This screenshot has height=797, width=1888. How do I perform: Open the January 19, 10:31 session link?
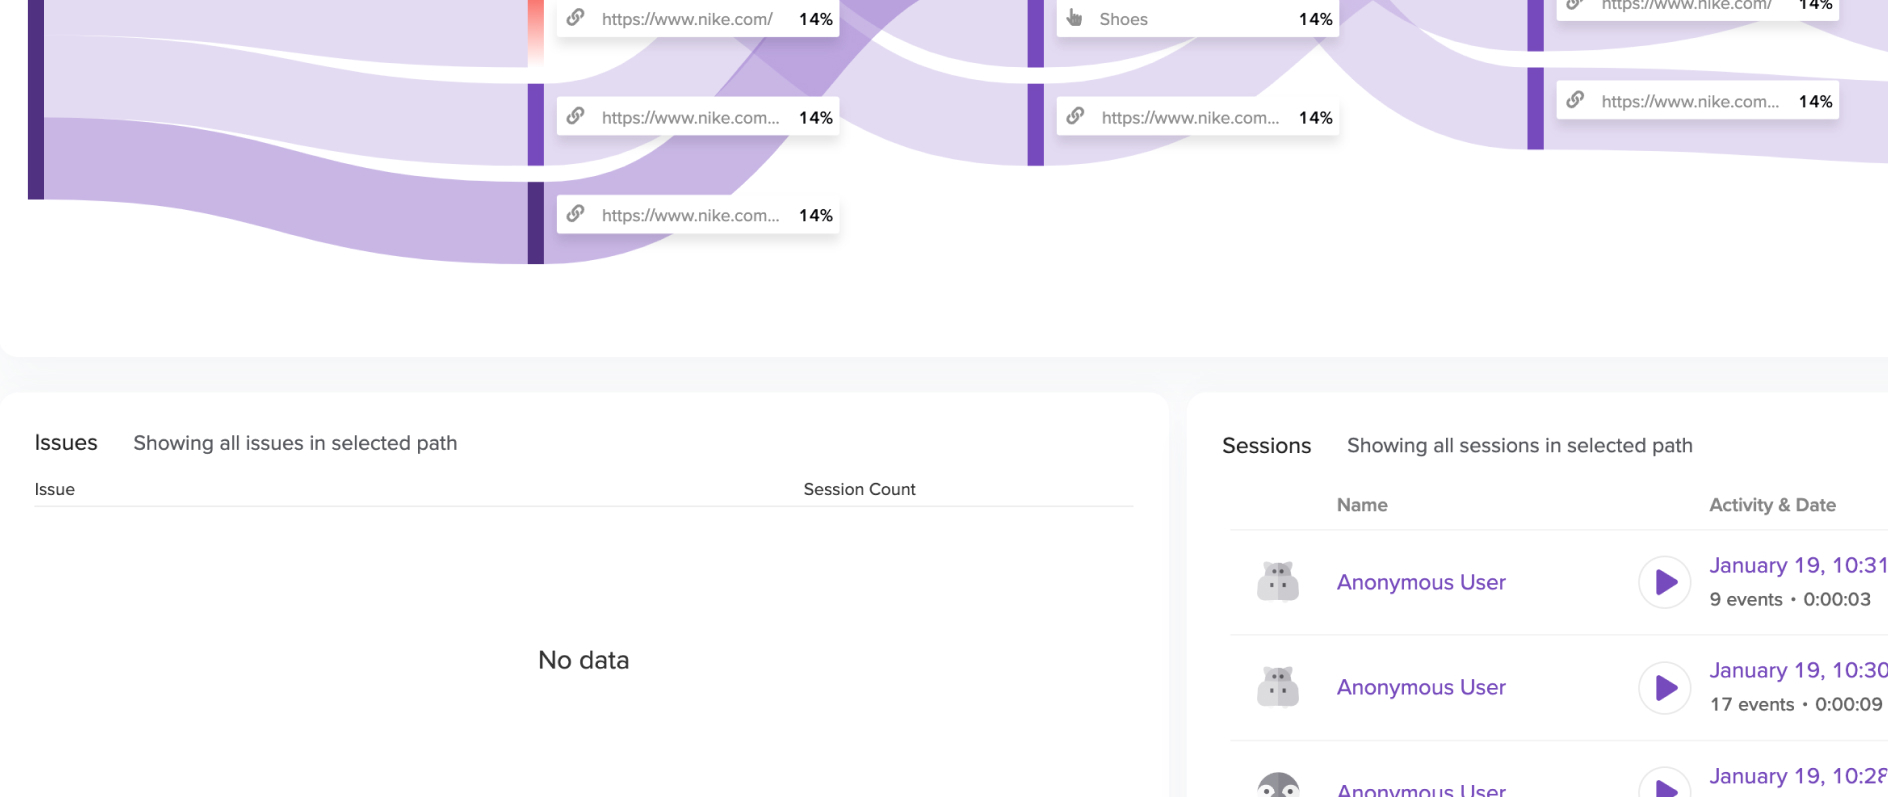(x=1798, y=565)
